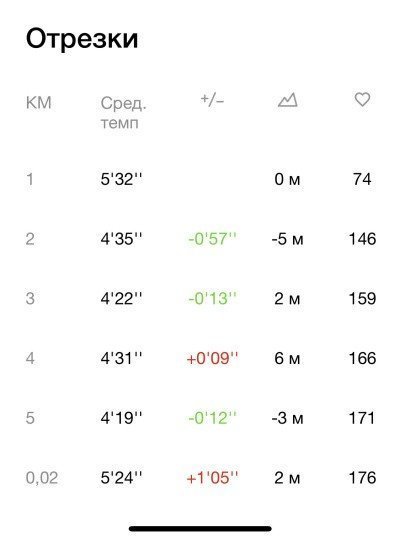
Task: Tap the home indicator bar at bottom
Action: tap(200, 529)
